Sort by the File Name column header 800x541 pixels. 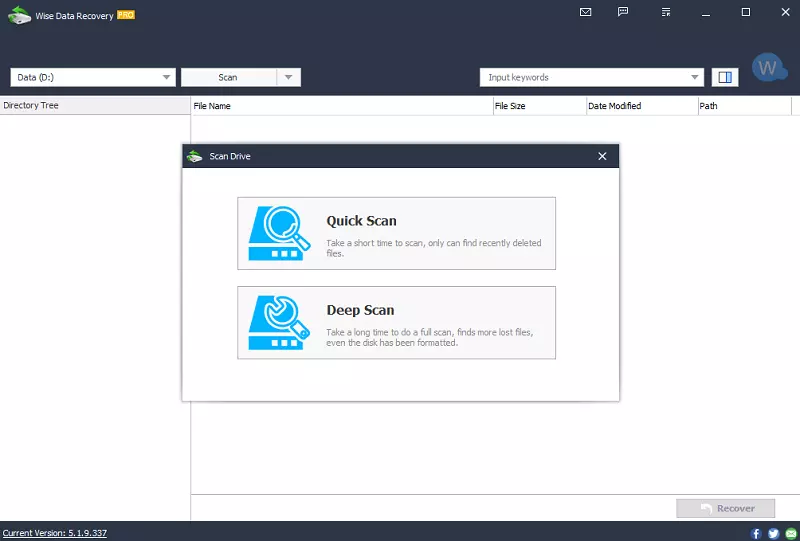tap(340, 106)
